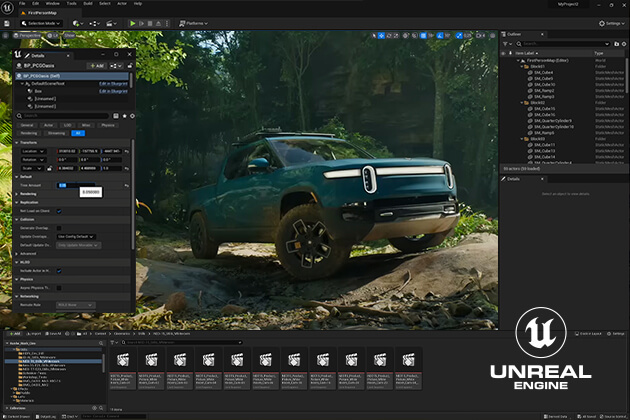Open the Build menu

click(x=88, y=3)
